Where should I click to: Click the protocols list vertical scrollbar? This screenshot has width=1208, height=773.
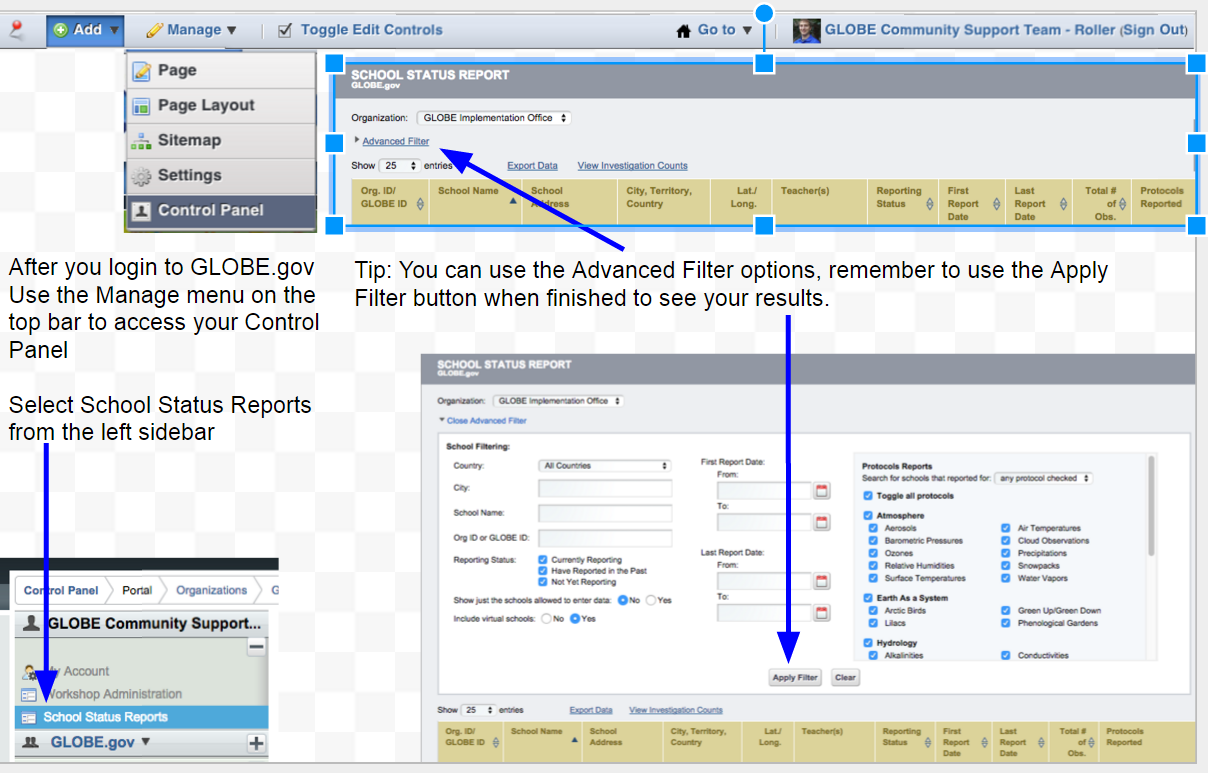click(1152, 507)
